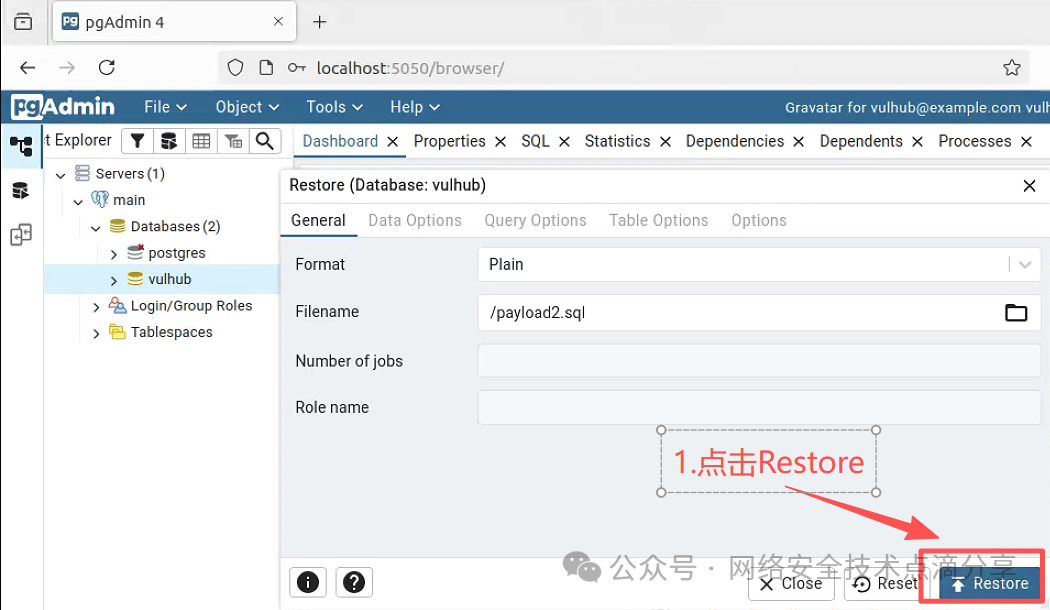Browse for file using folder icon

[x=1016, y=313]
